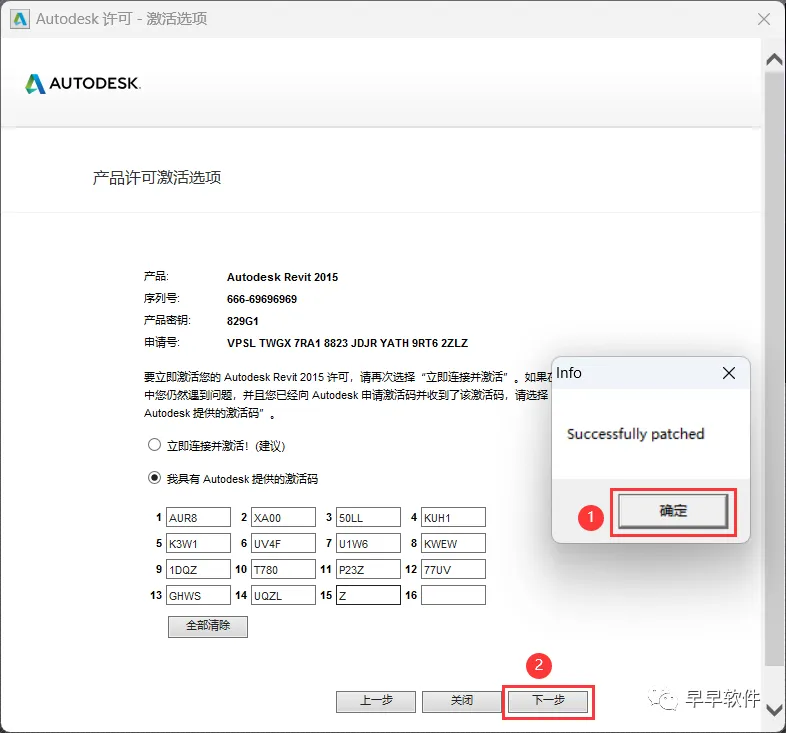The height and width of the screenshot is (733, 786).
Task: Select 立即连接并激活 radio option
Action: 154,445
